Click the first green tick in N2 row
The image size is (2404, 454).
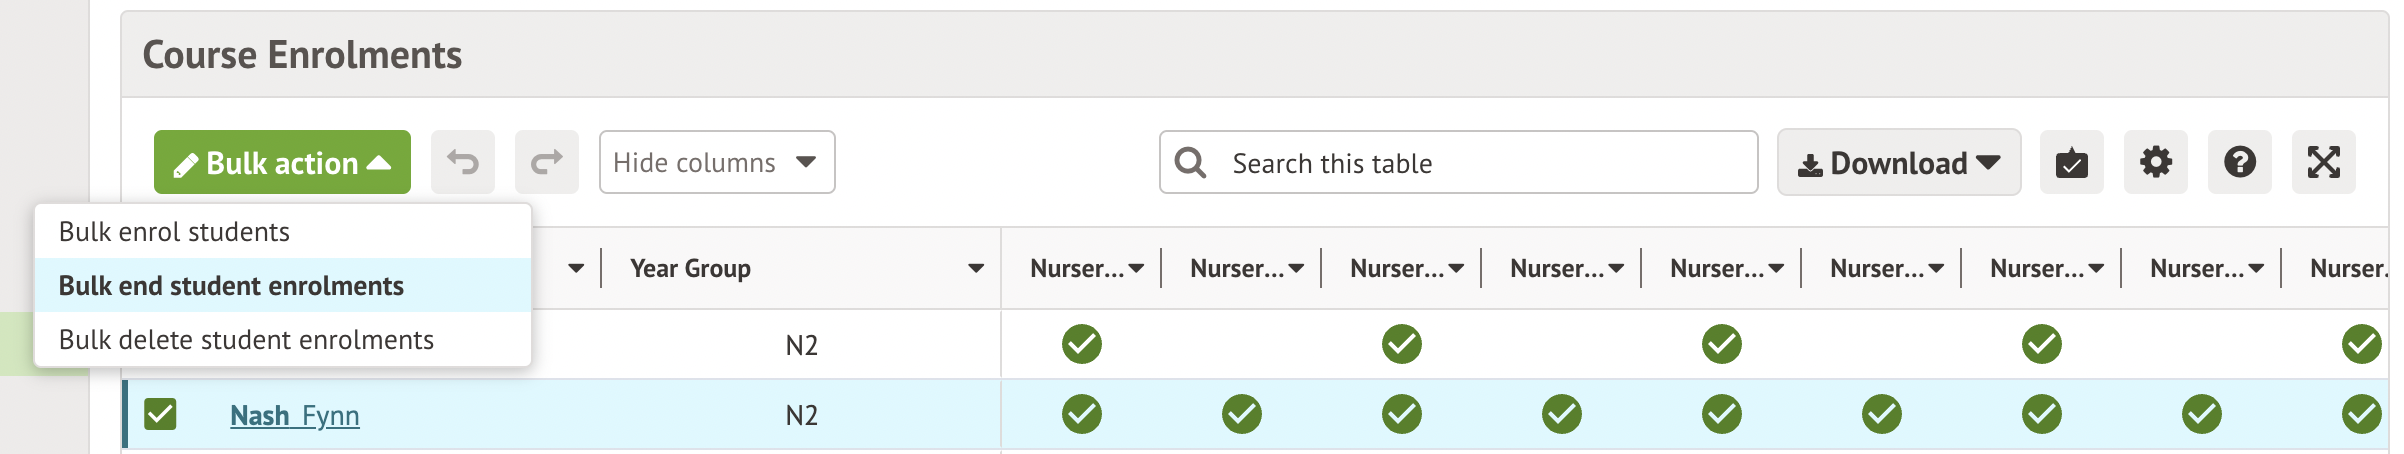[1081, 344]
